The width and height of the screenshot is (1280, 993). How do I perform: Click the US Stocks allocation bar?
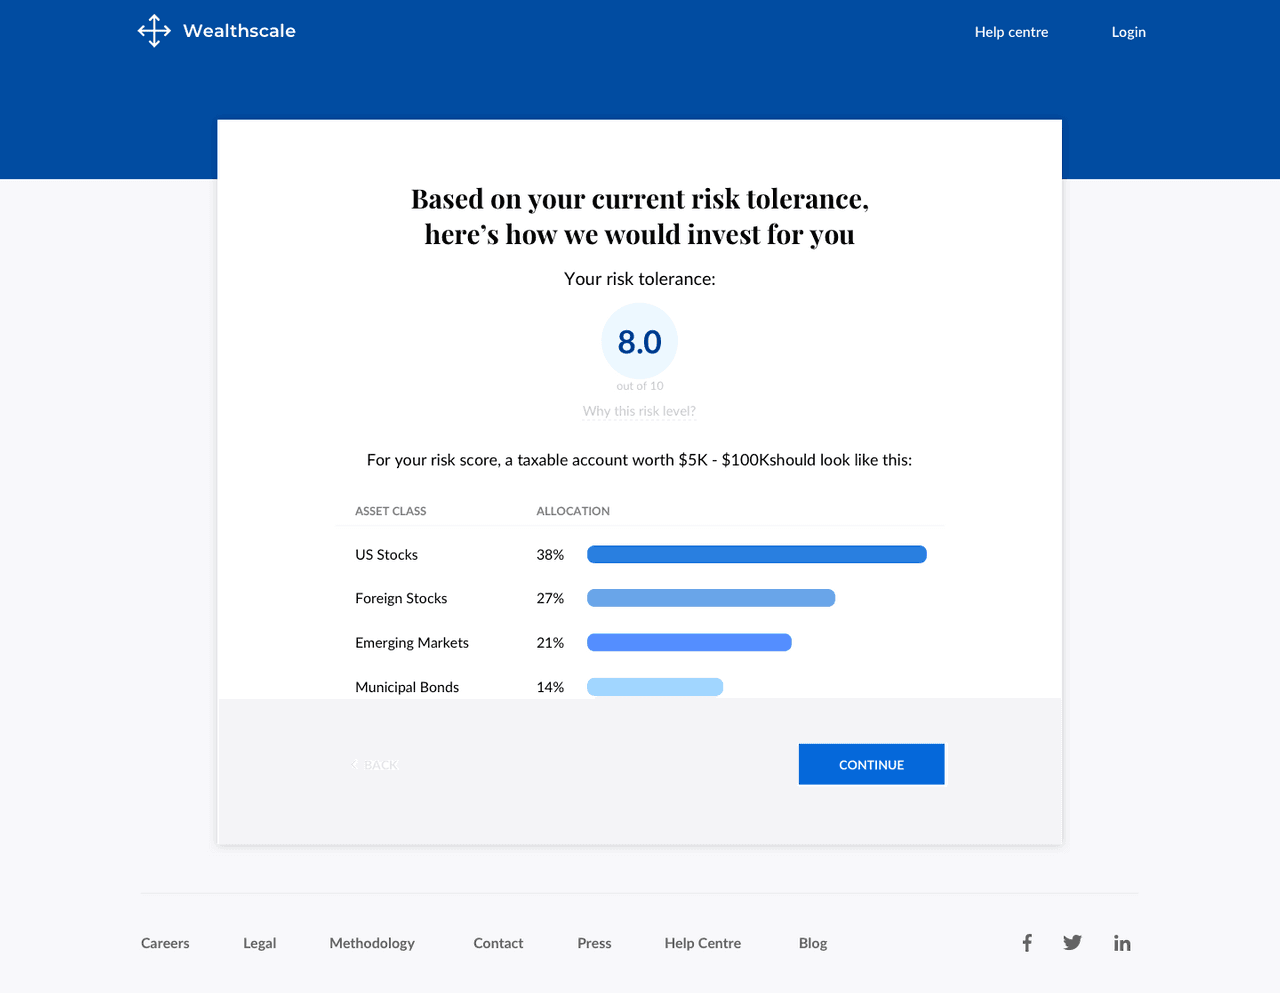(756, 554)
